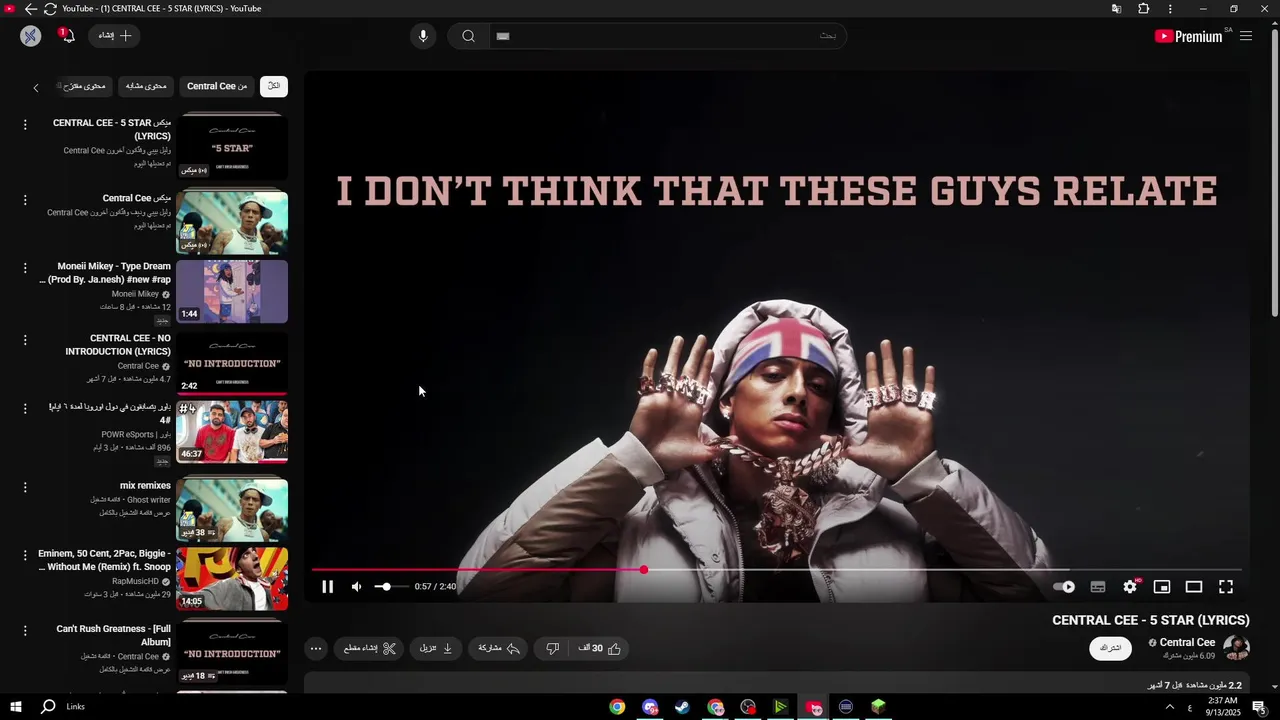1280x720 pixels.
Task: Open Windows Start menu
Action: point(16,707)
